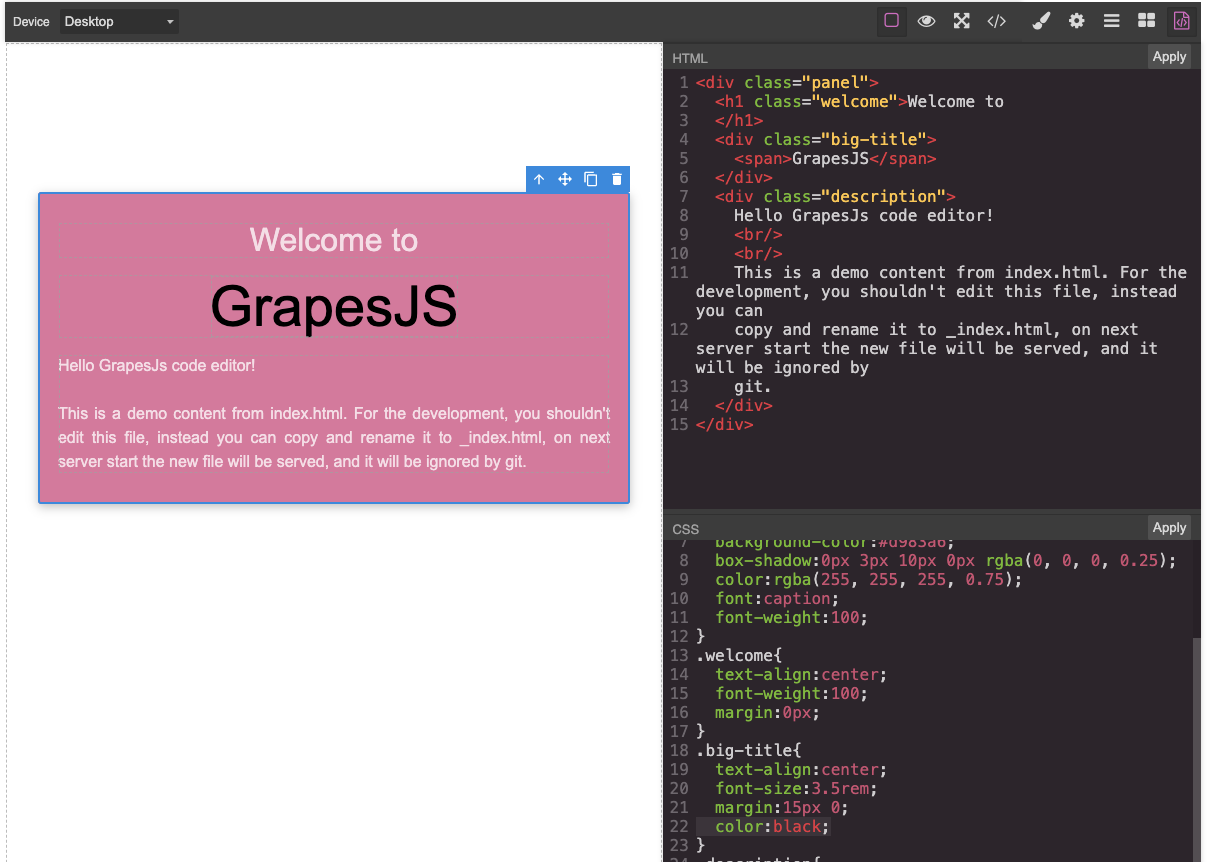Image resolution: width=1207 pixels, height=862 pixels.
Task: Toggle fullscreen mode with the arrows icon
Action: click(962, 21)
